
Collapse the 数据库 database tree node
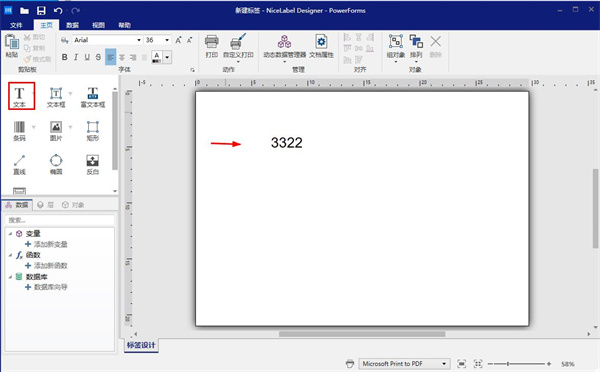(x=10, y=277)
